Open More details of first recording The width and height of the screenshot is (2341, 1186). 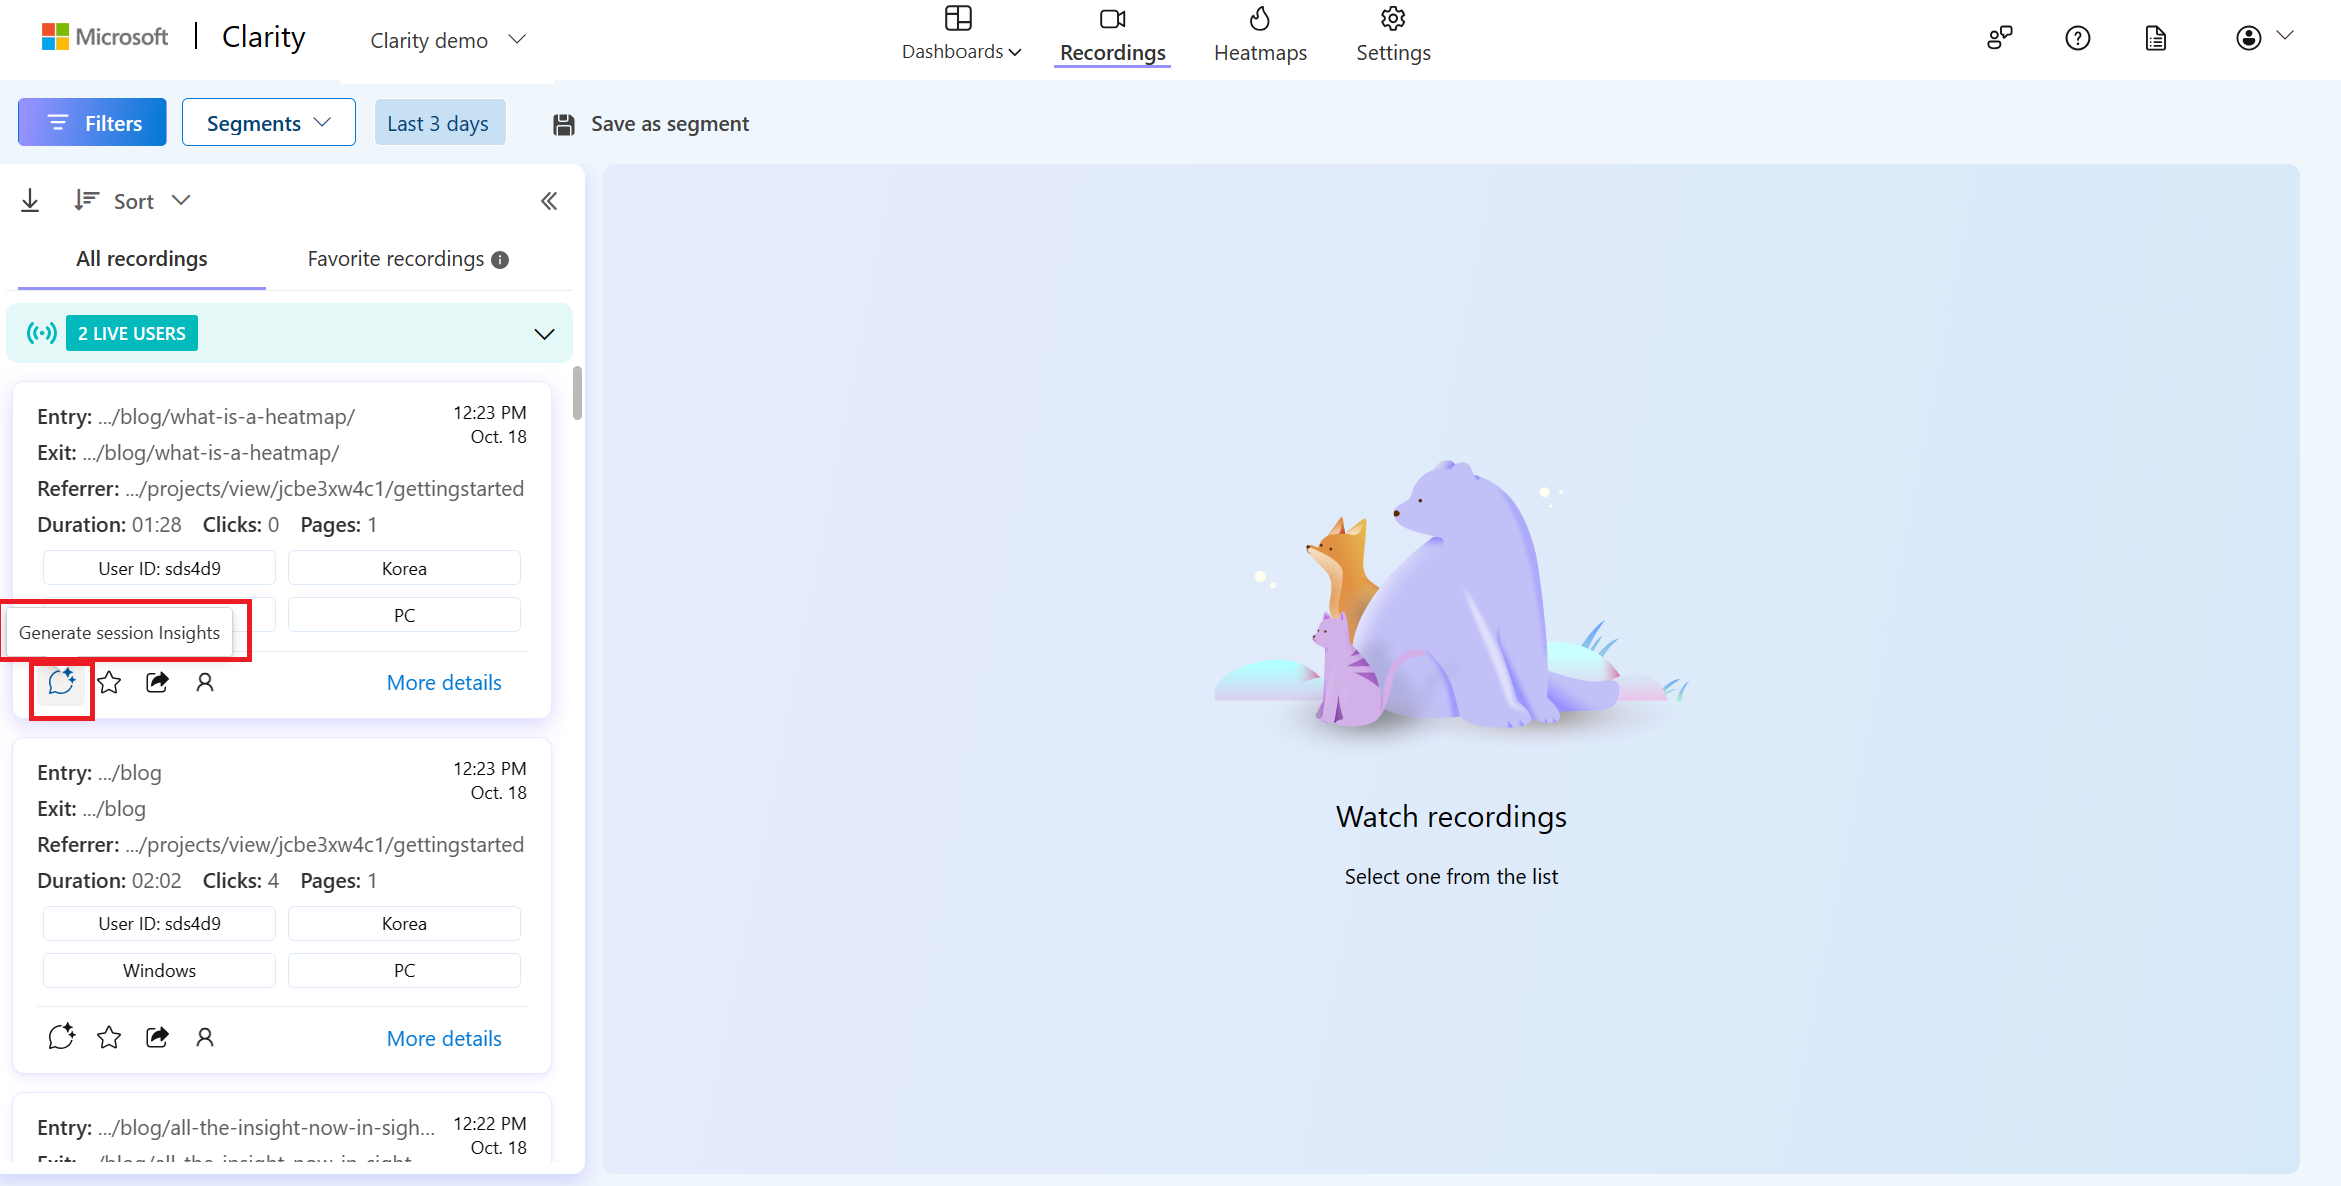tap(444, 682)
